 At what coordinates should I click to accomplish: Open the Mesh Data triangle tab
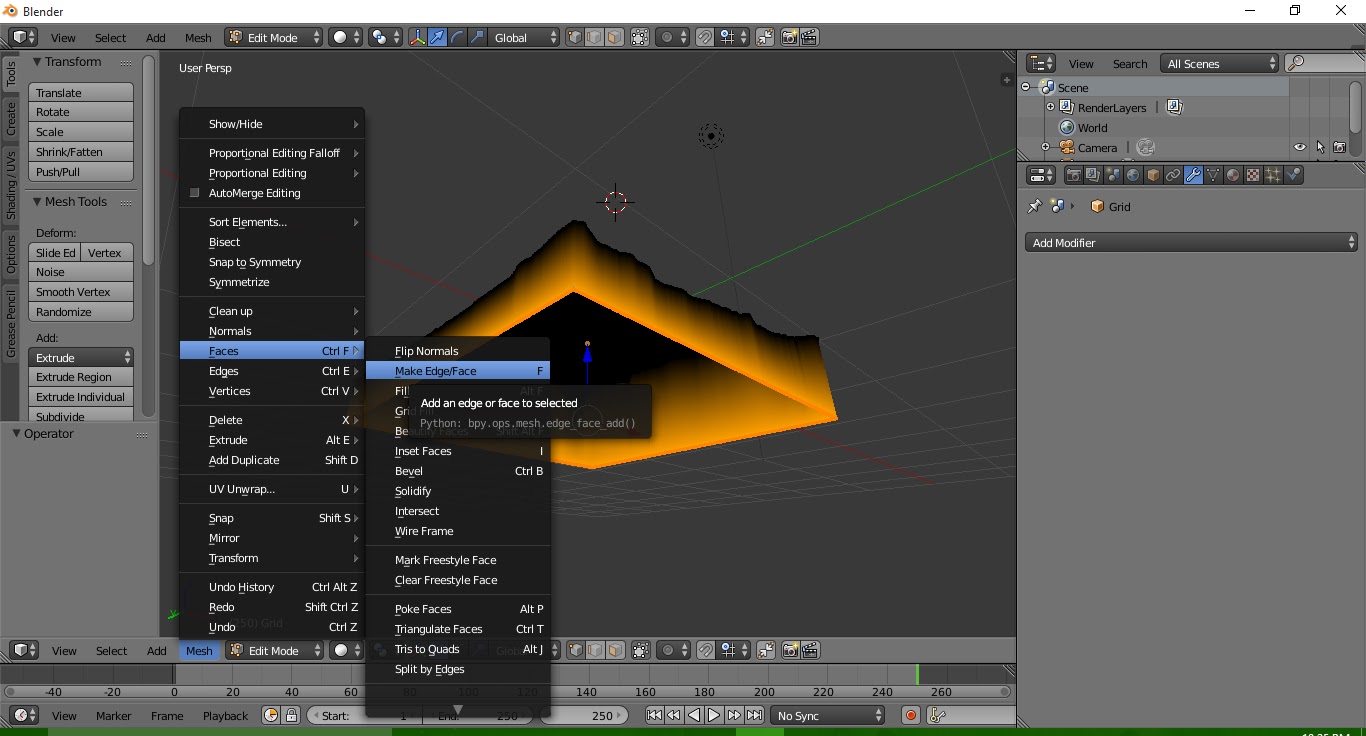pyautogui.click(x=1213, y=175)
